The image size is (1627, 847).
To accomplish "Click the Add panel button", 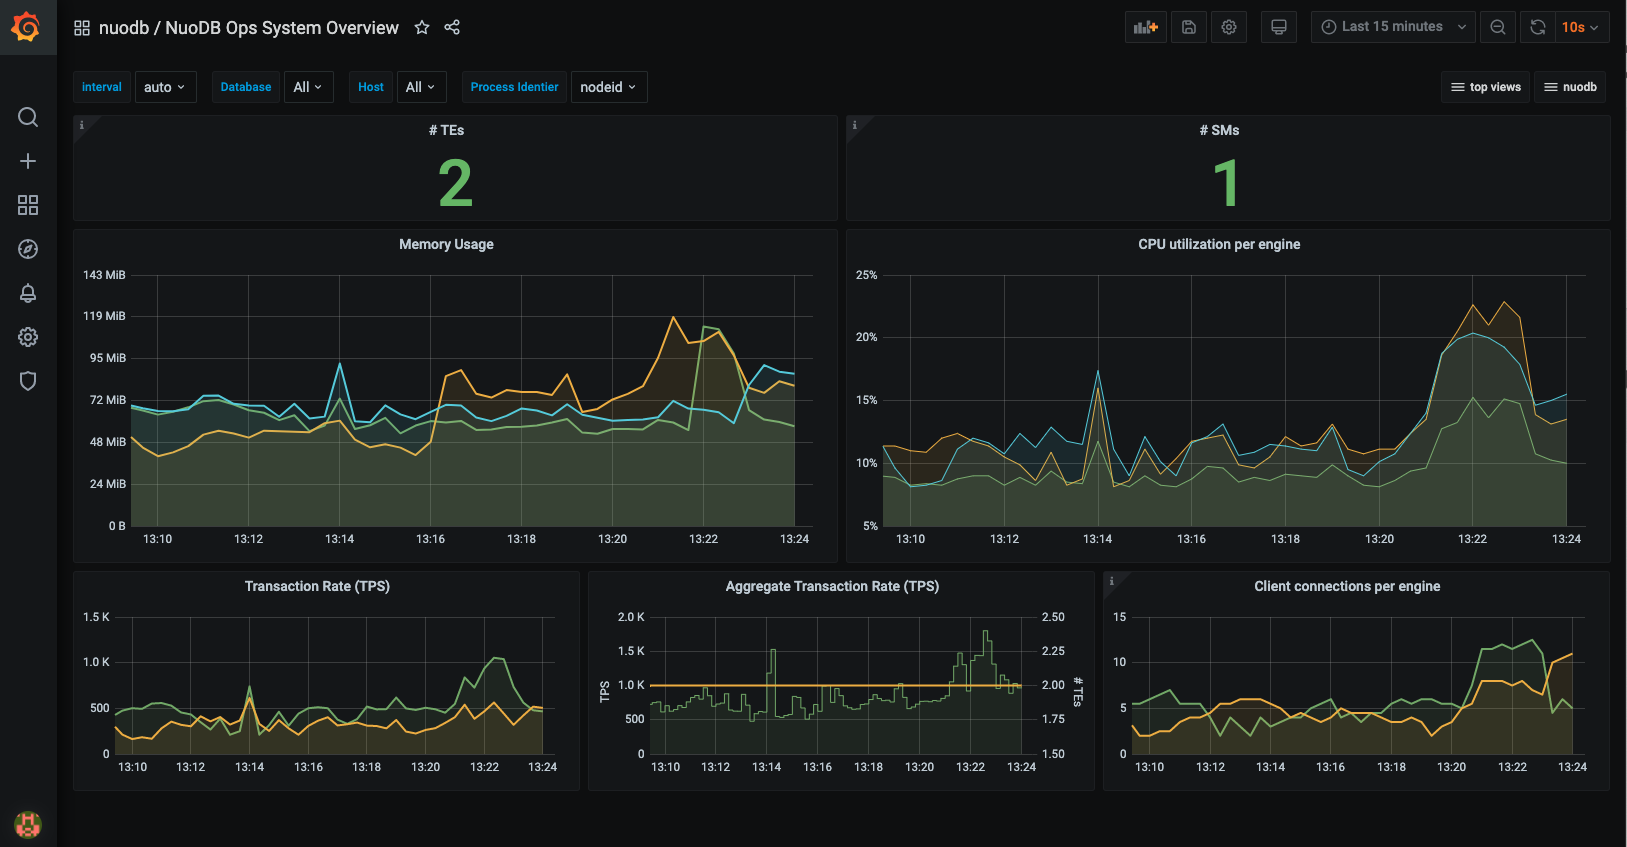I will 1145,27.
